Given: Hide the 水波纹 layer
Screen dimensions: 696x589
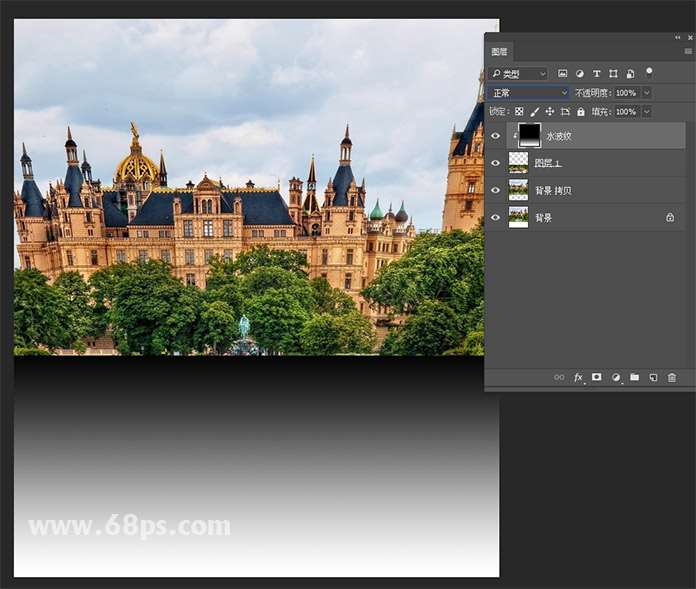Looking at the screenshot, I should tap(495, 135).
